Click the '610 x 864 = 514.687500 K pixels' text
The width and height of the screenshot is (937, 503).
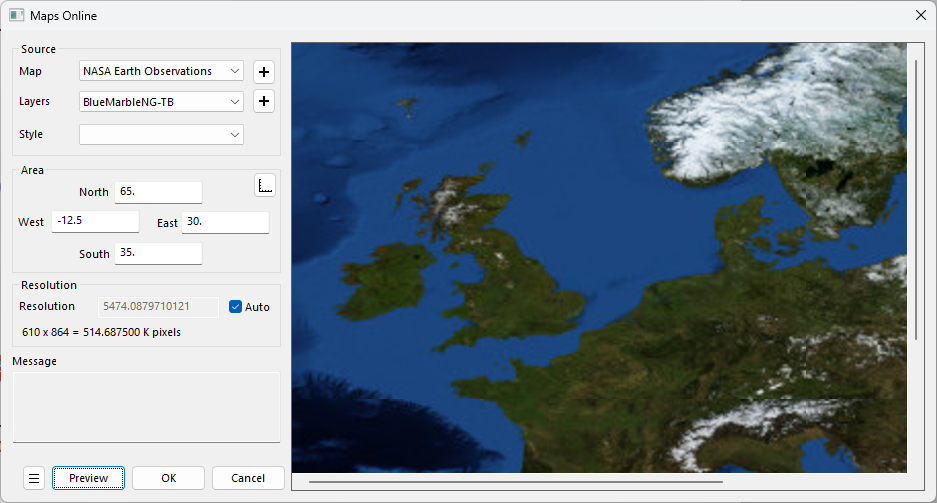tap(102, 332)
